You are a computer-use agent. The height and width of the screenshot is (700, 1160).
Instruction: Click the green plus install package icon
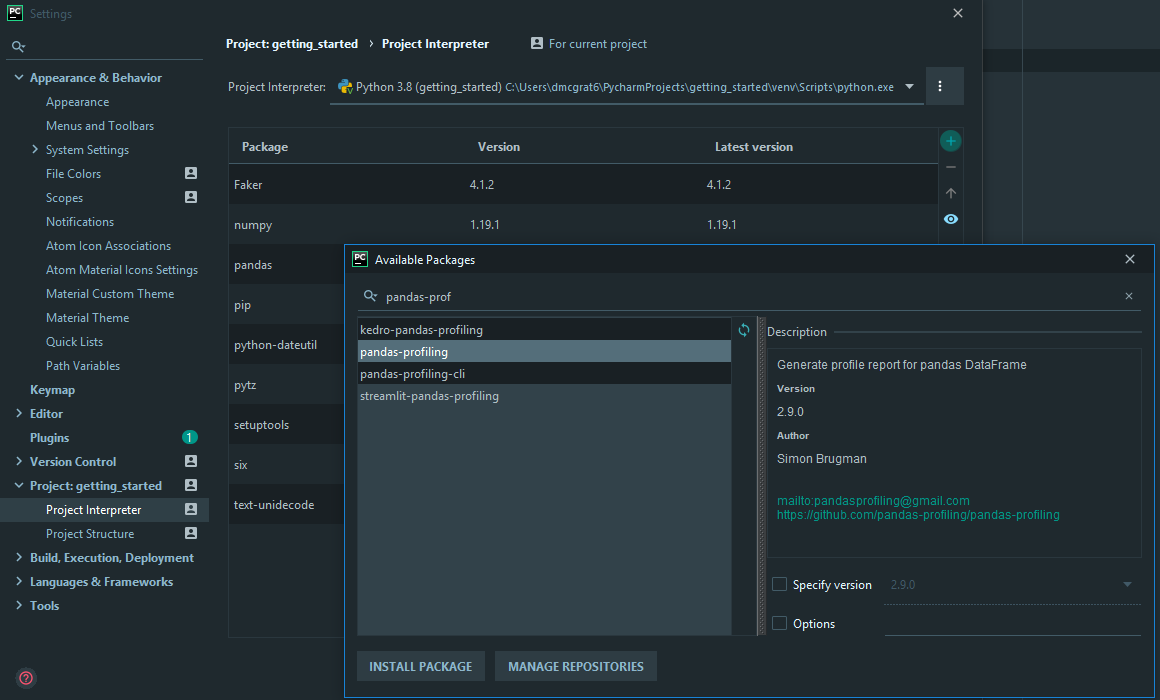(950, 141)
